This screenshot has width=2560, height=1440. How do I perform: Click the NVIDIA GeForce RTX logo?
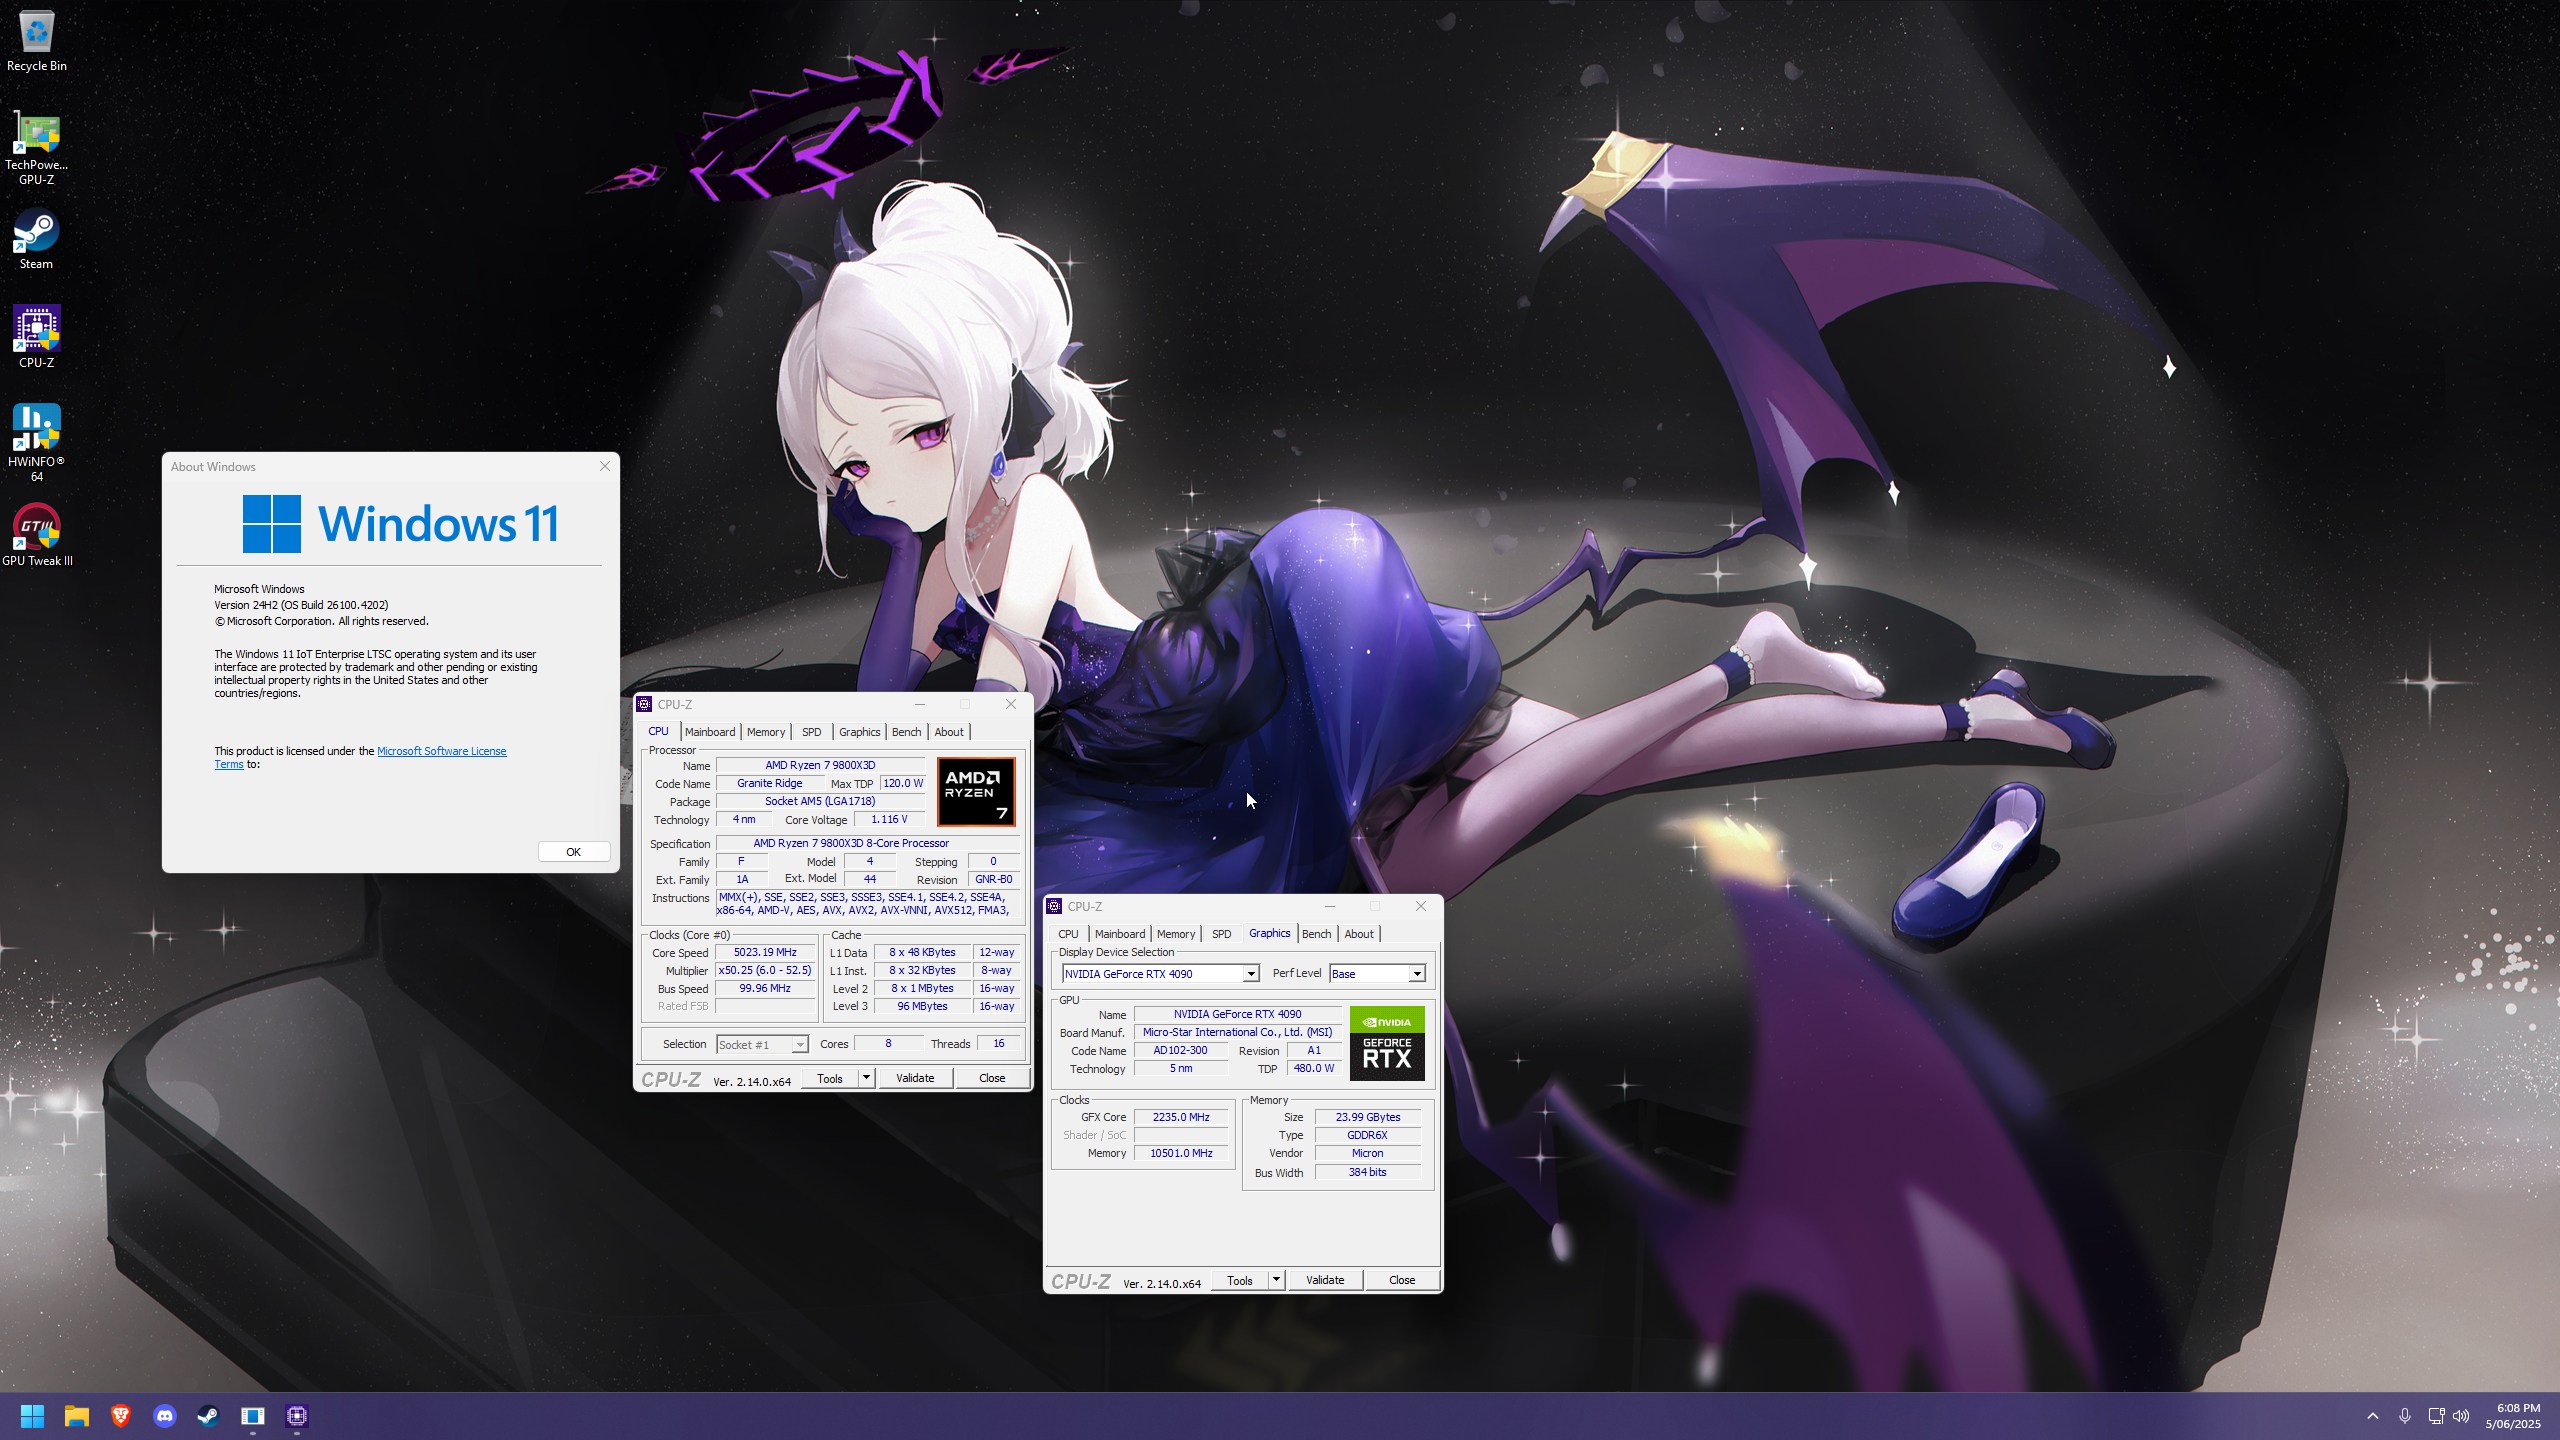[x=1387, y=1043]
